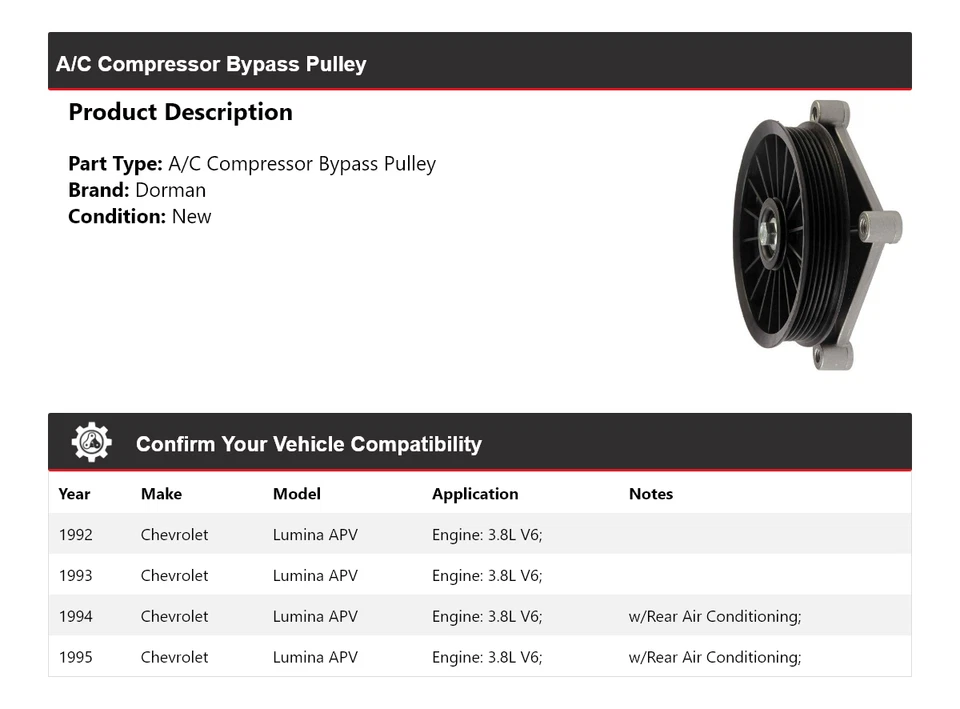Click Lumina APV in the 1992 row
This screenshot has width=960, height=709.
[x=315, y=535]
